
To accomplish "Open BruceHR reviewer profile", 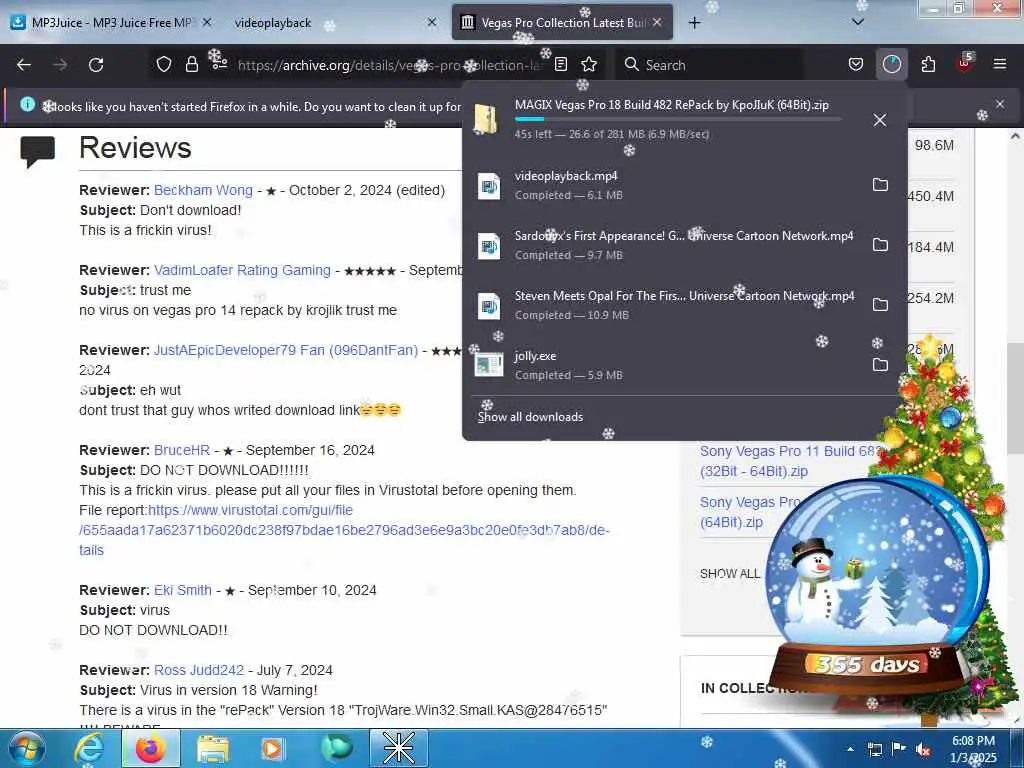I will (x=182, y=450).
